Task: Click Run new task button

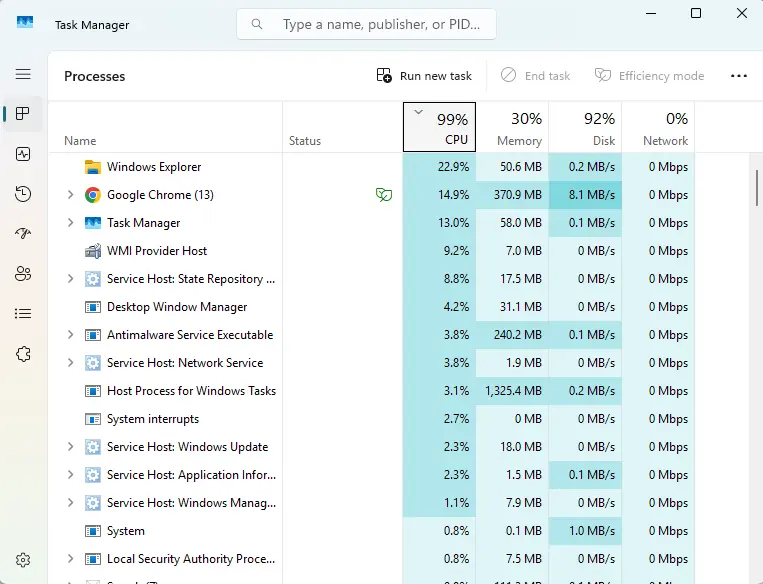Action: (x=424, y=76)
